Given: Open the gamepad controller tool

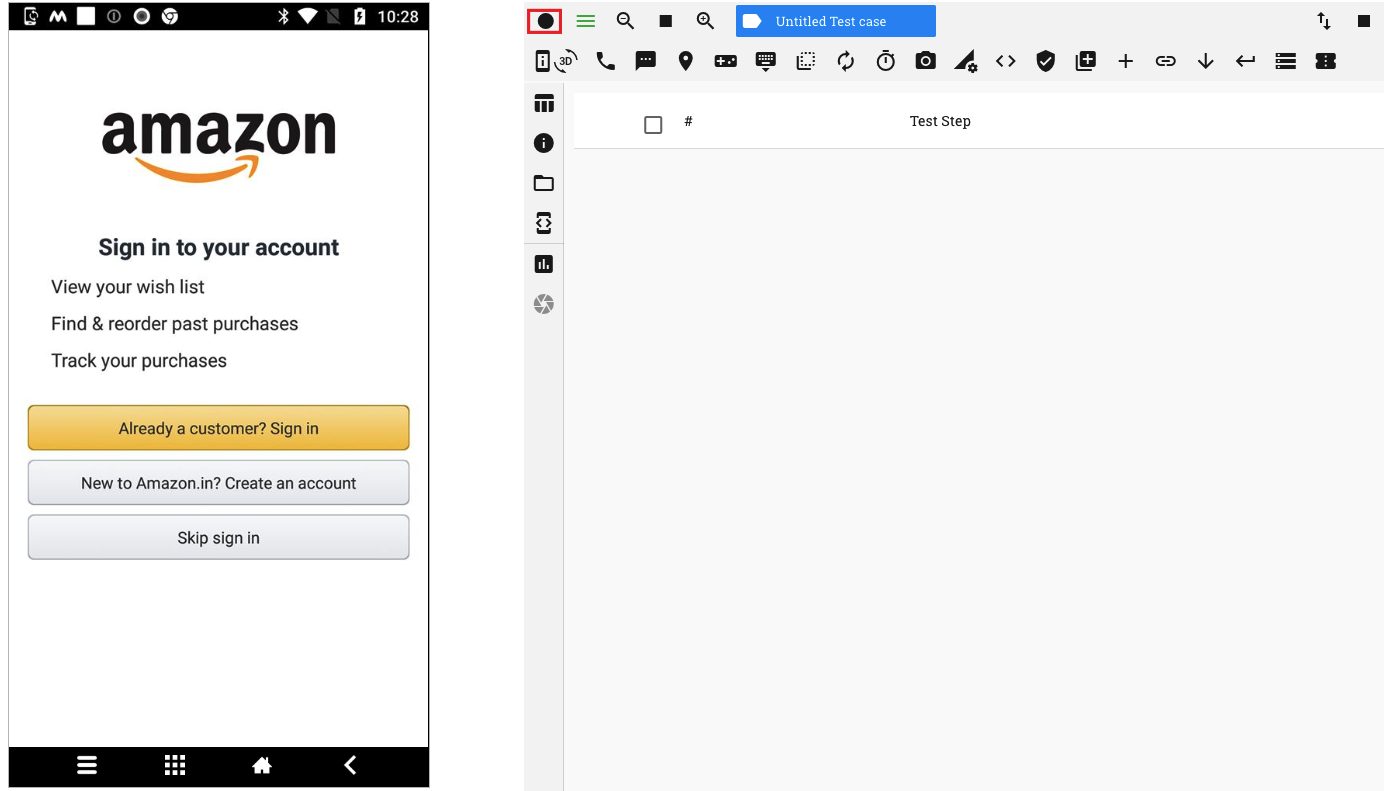Looking at the screenshot, I should [x=725, y=61].
